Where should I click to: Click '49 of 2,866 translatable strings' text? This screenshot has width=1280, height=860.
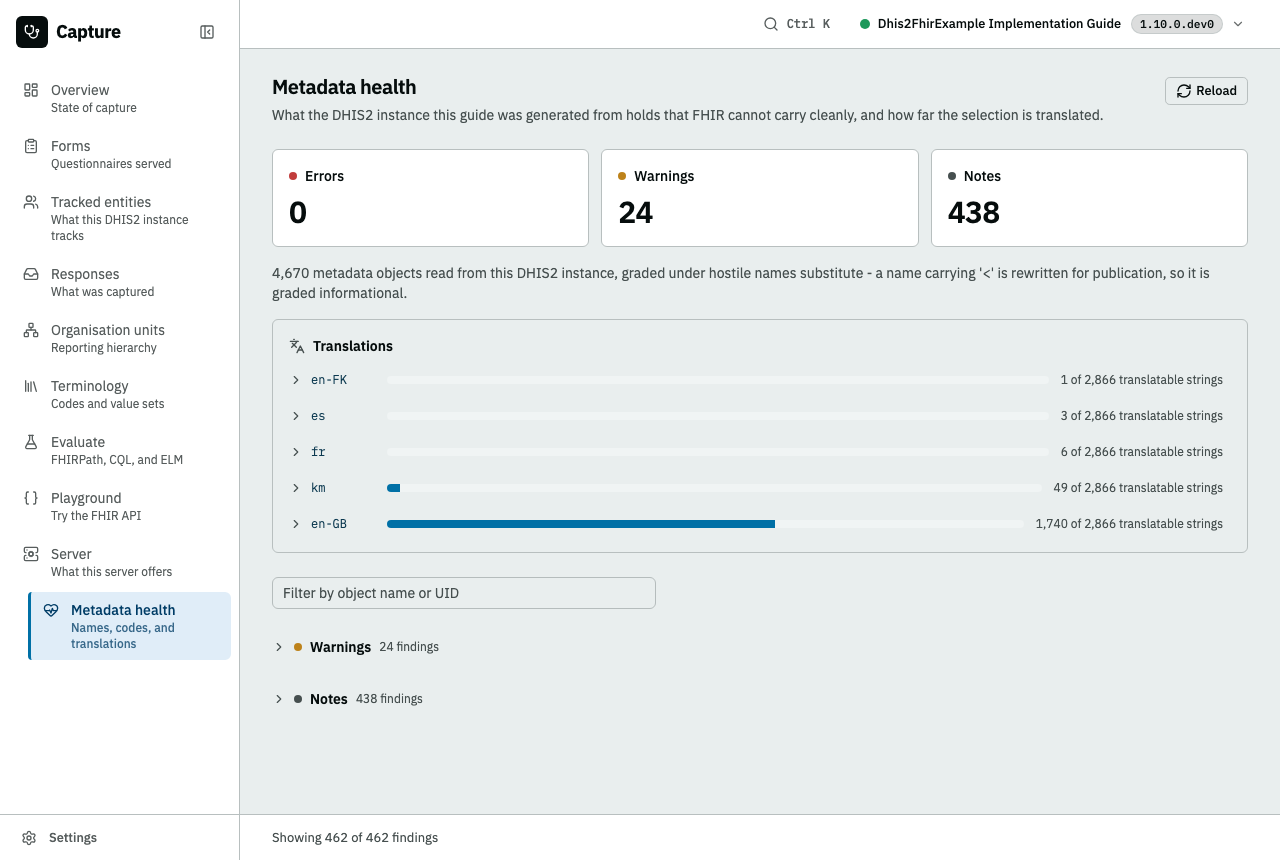point(1138,488)
